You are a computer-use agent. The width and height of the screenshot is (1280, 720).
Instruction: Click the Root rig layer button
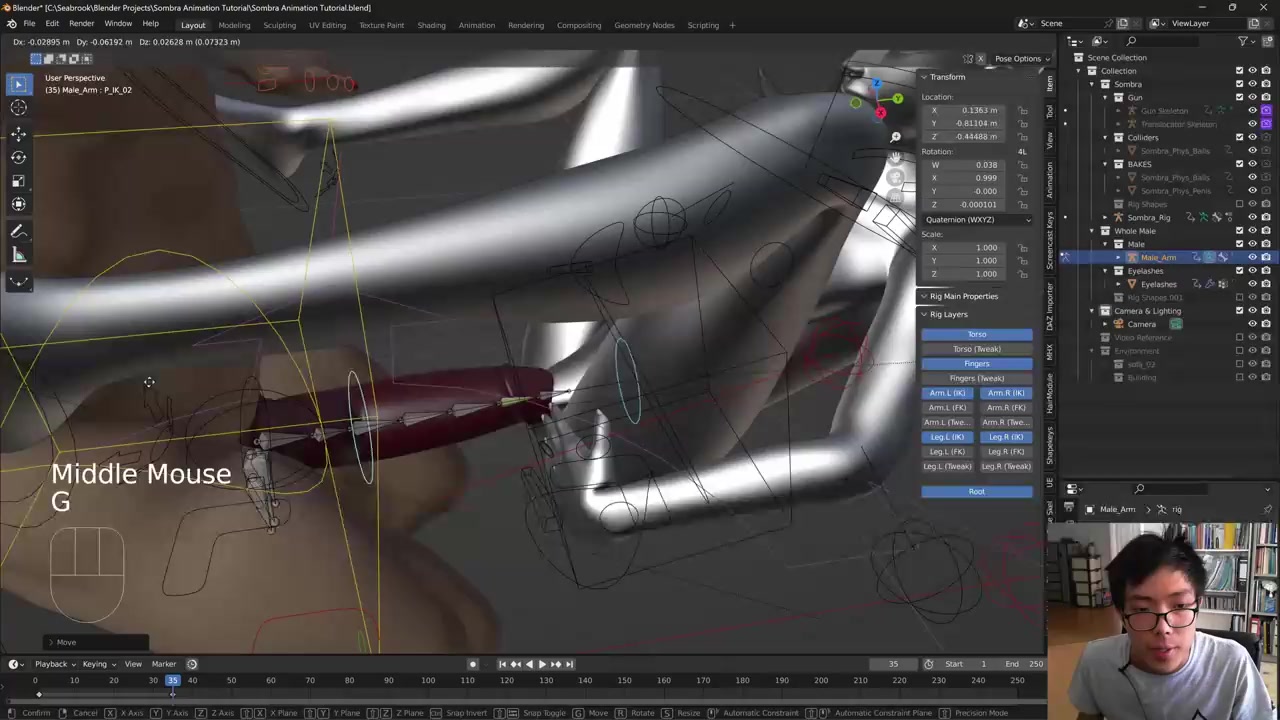tap(976, 492)
